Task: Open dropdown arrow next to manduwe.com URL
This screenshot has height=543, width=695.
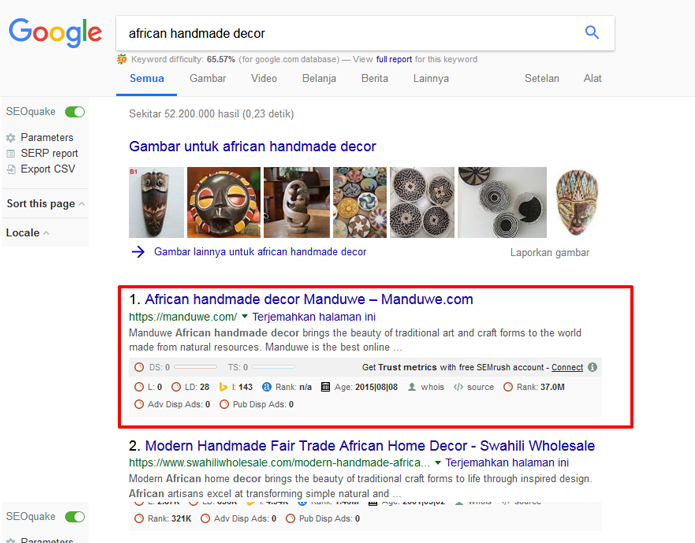Action: click(245, 316)
